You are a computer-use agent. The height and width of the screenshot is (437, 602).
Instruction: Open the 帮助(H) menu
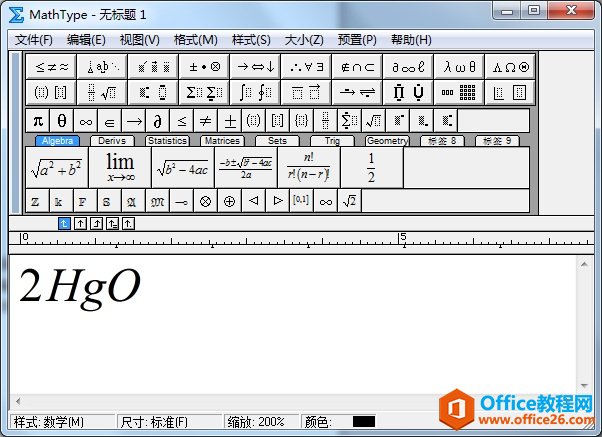click(411, 40)
